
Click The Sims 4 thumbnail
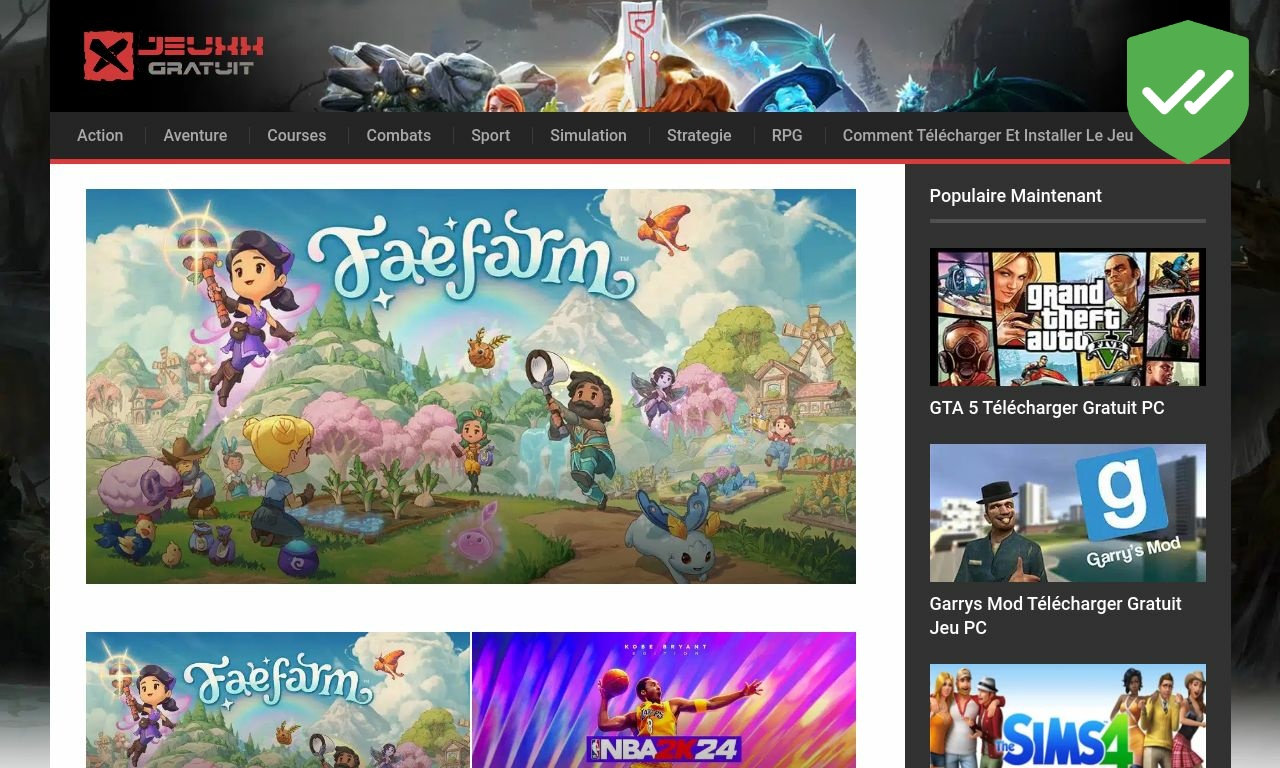pyautogui.click(x=1067, y=716)
